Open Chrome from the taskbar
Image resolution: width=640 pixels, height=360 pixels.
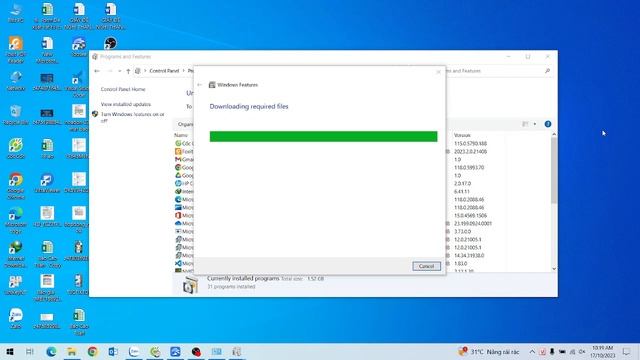pyautogui.click(x=92, y=351)
